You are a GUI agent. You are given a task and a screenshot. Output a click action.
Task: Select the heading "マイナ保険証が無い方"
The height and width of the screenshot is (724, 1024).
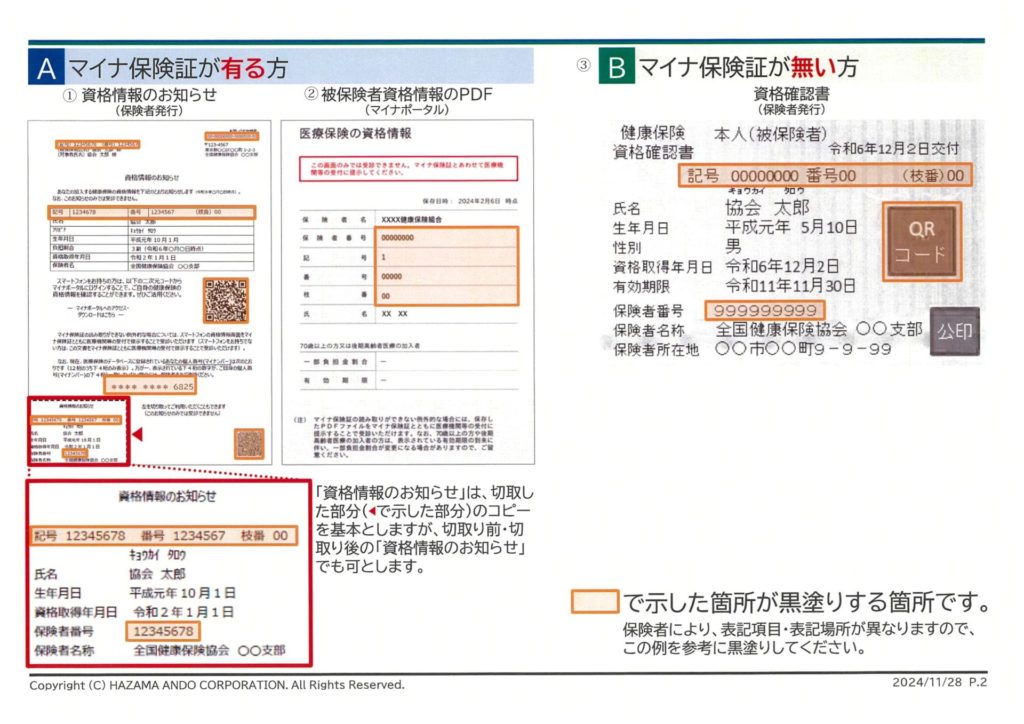tap(748, 66)
